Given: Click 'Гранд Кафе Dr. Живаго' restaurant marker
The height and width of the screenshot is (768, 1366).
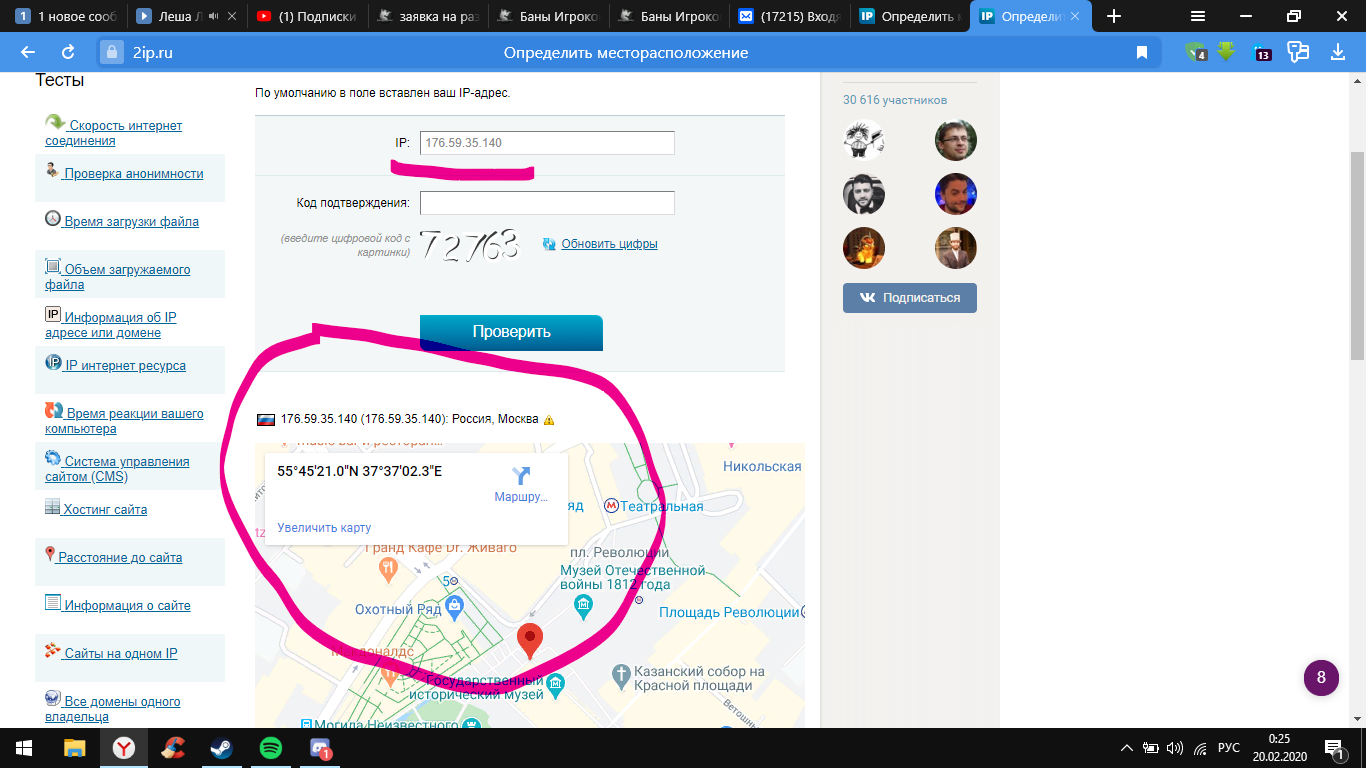Looking at the screenshot, I should (x=388, y=570).
